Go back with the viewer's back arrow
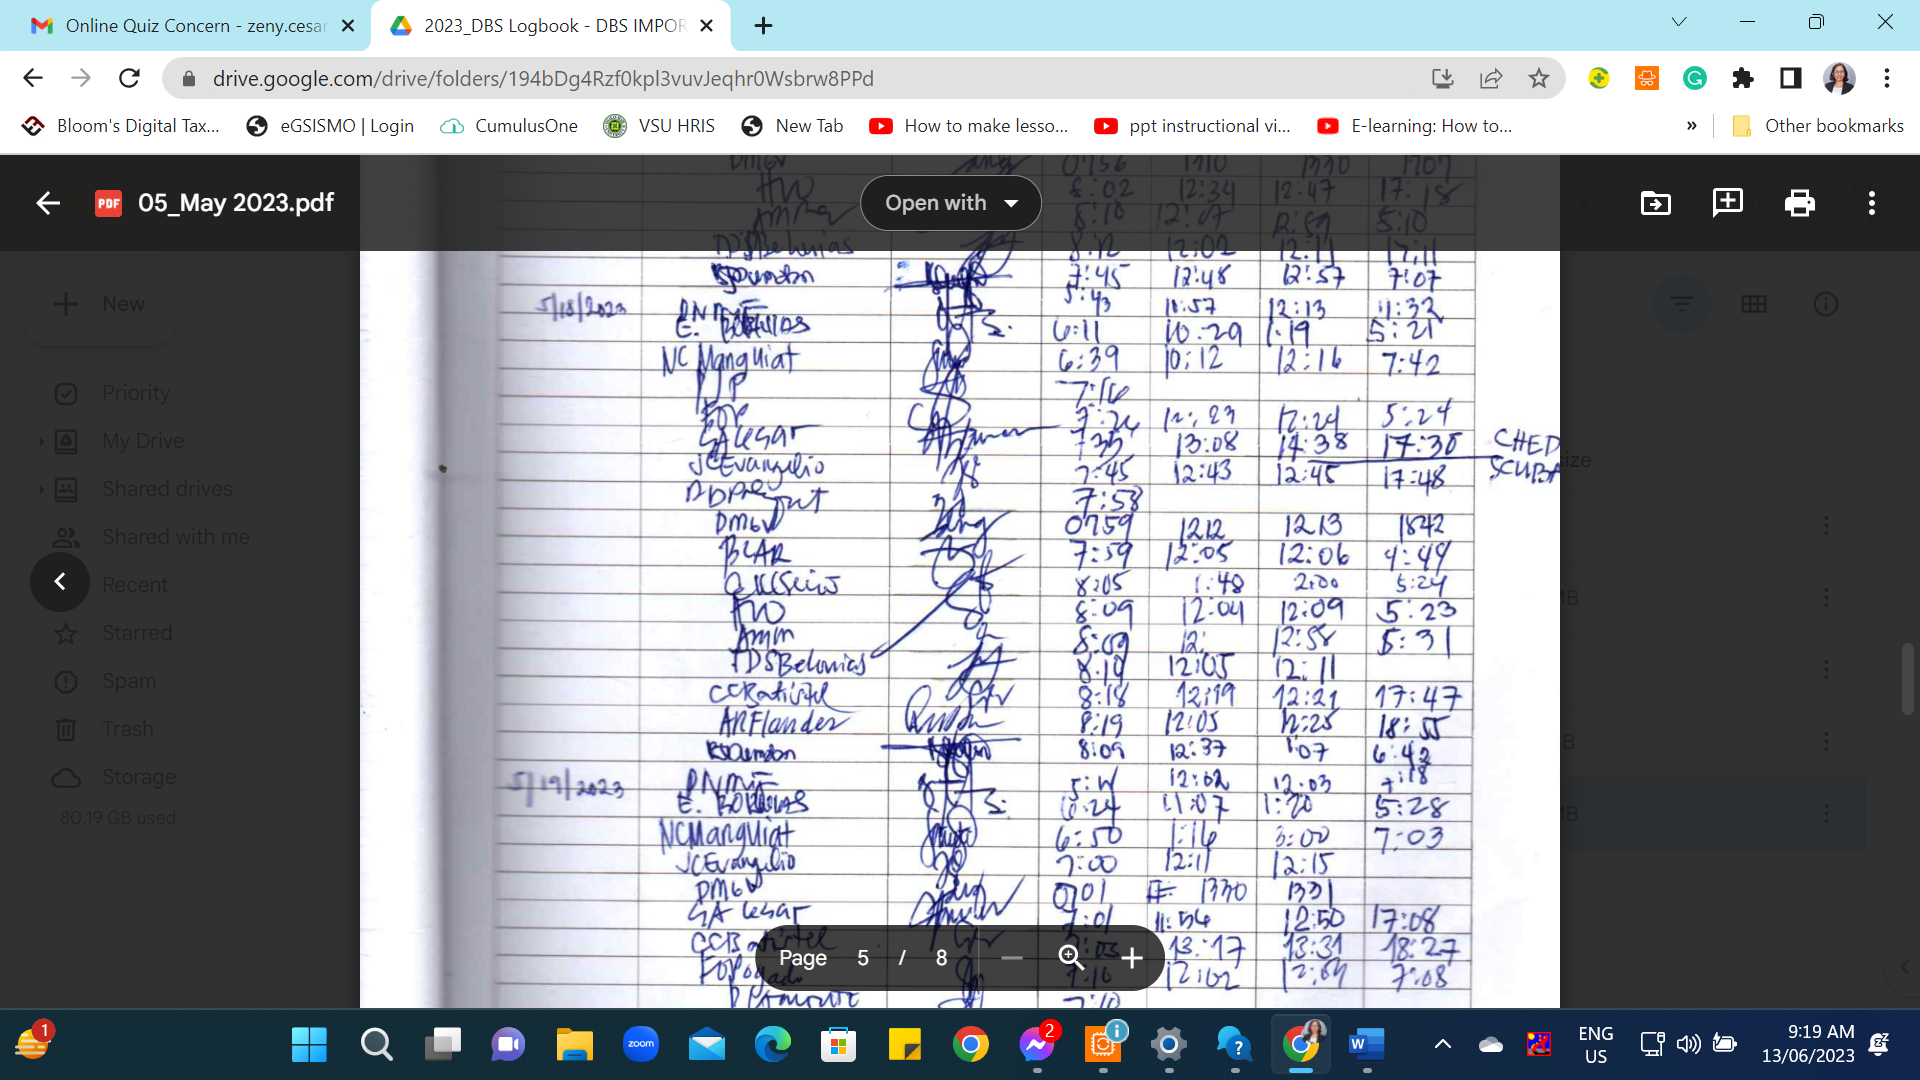The image size is (1920, 1080). pos(48,203)
